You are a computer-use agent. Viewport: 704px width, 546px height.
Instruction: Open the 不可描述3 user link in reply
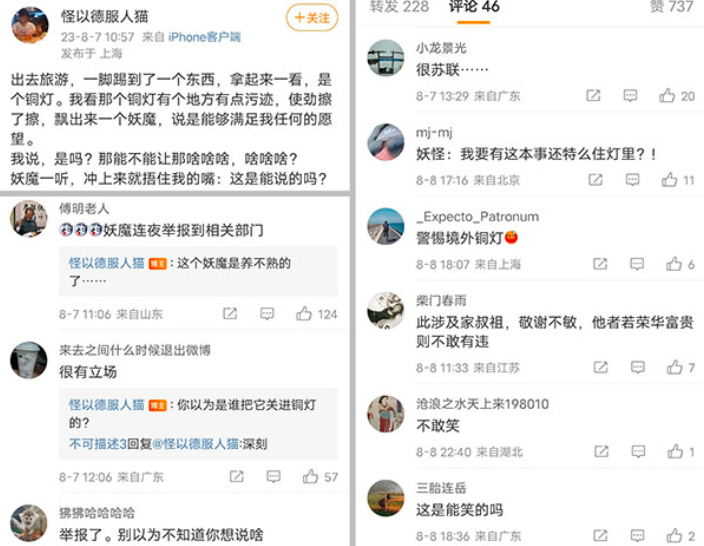tap(98, 444)
